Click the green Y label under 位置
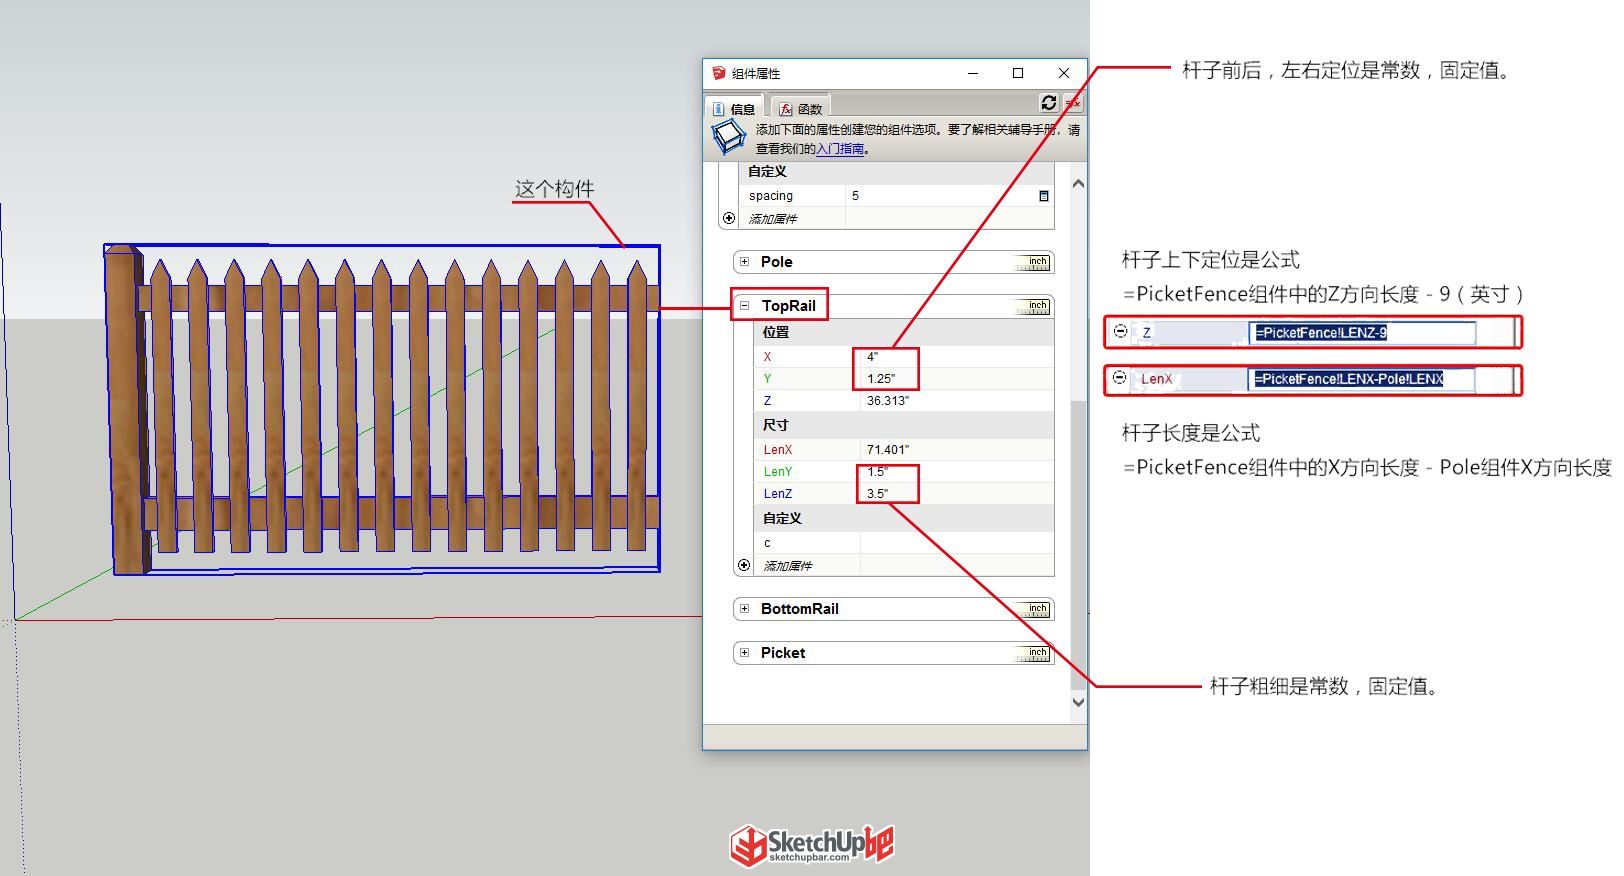 (x=767, y=379)
